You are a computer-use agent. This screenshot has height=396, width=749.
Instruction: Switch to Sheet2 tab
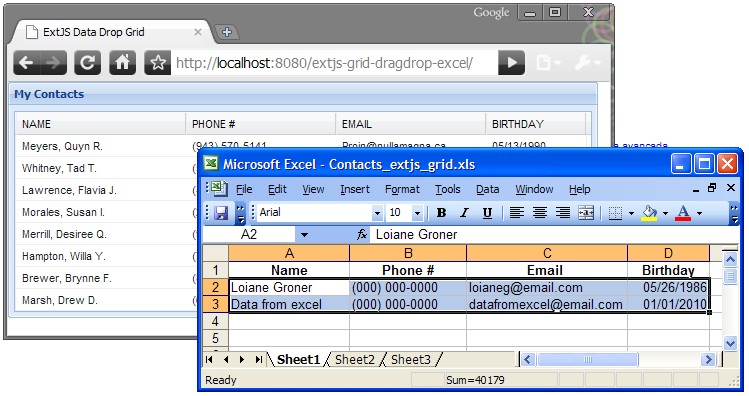[354, 359]
